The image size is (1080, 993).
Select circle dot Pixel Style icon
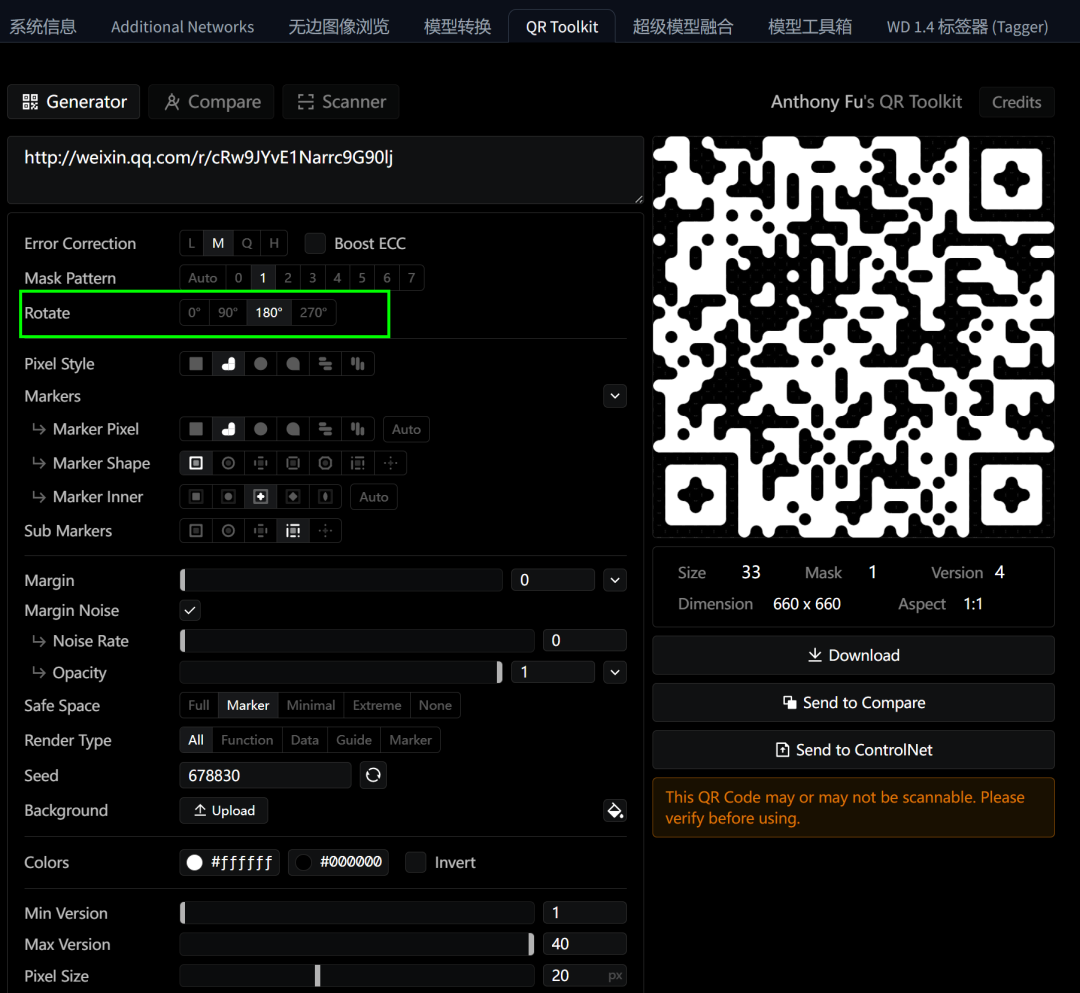click(x=260, y=364)
